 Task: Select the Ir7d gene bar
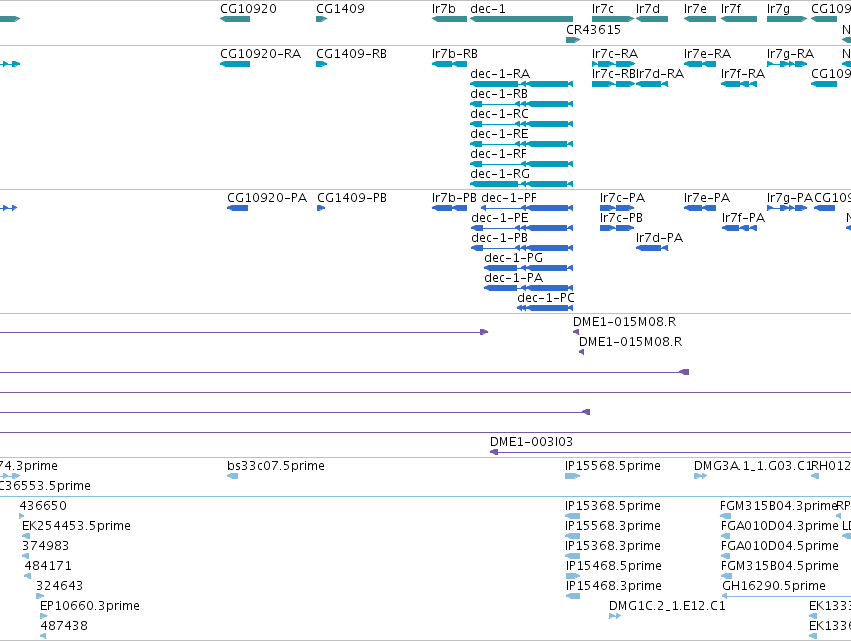pyautogui.click(x=652, y=19)
